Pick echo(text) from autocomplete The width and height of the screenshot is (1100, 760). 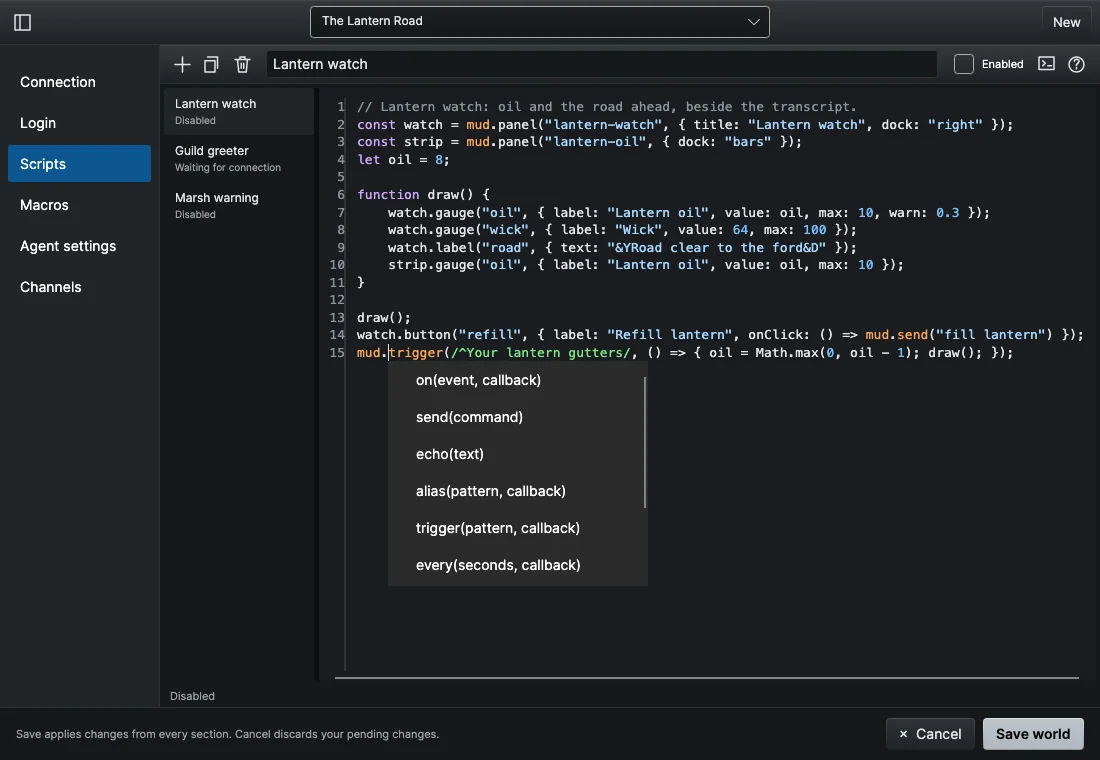point(517,454)
